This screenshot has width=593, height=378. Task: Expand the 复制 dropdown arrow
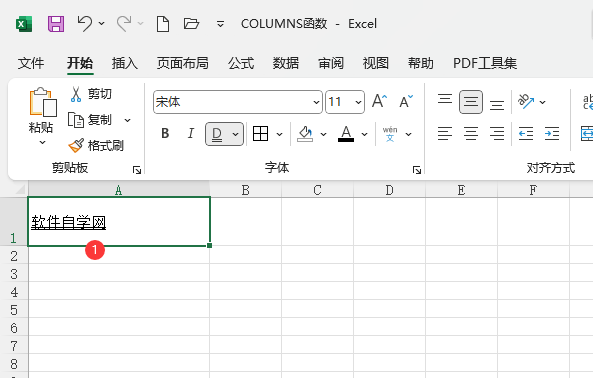click(127, 120)
